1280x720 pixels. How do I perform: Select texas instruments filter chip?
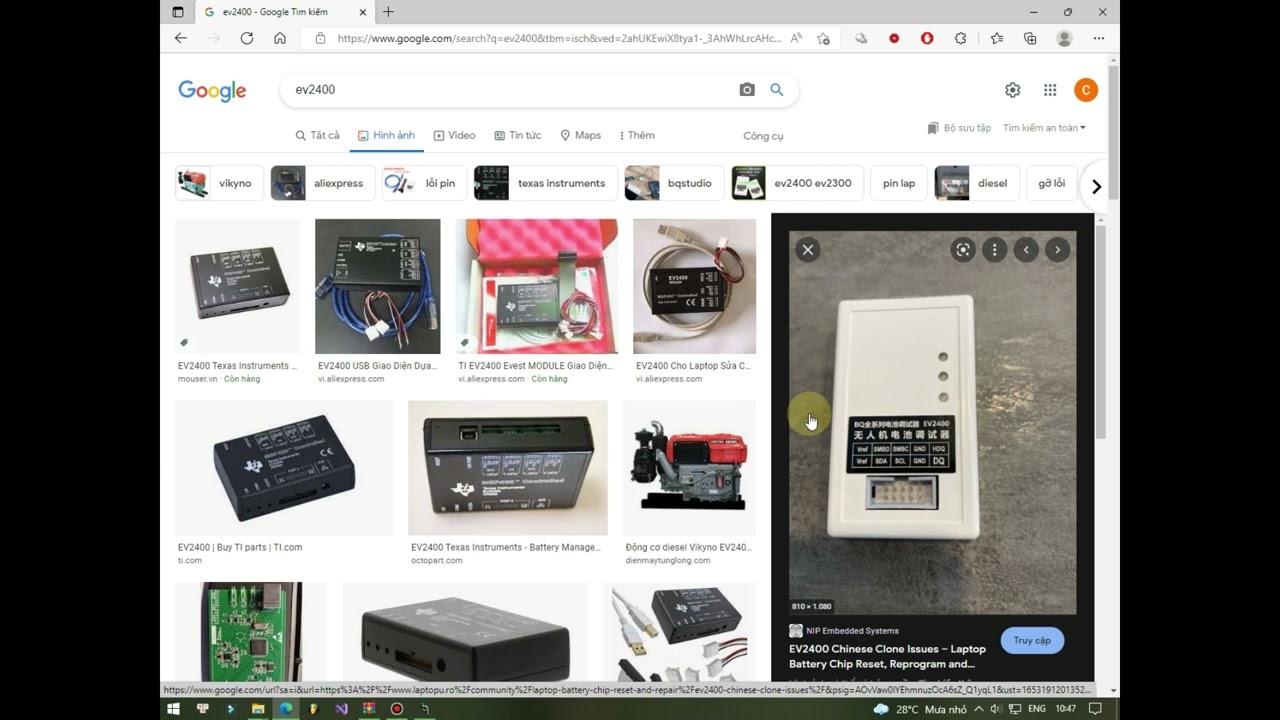[x=546, y=183]
